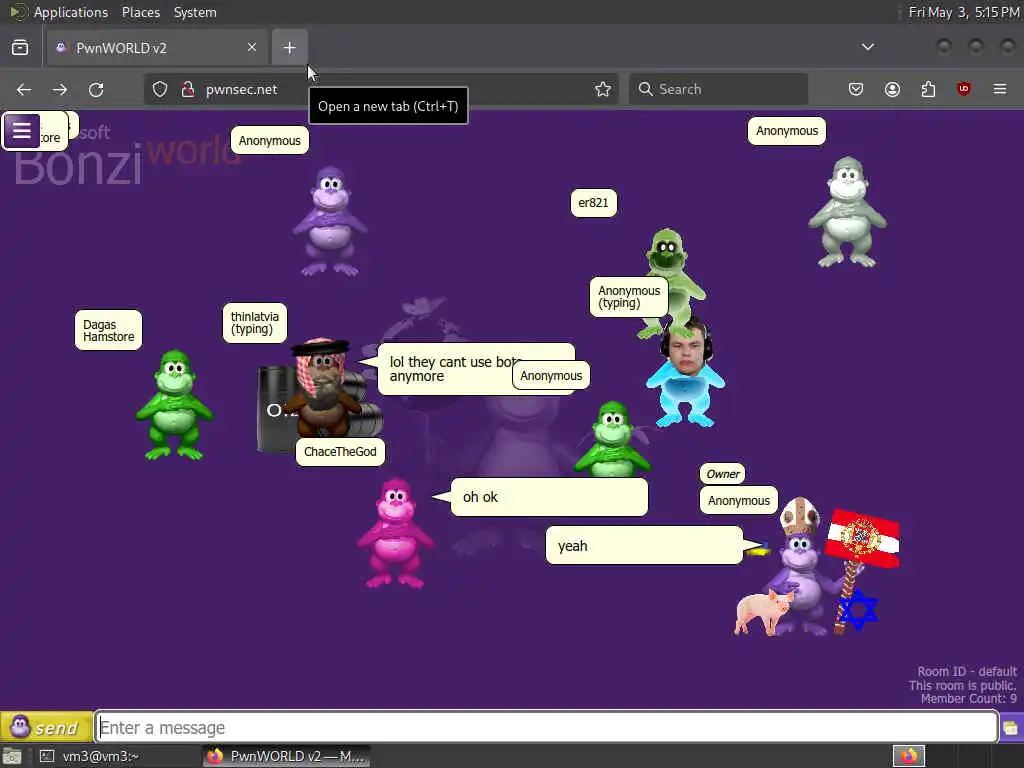Click the show desktop icon in taskbar
Viewport: 1024px width, 768px height.
[12, 756]
